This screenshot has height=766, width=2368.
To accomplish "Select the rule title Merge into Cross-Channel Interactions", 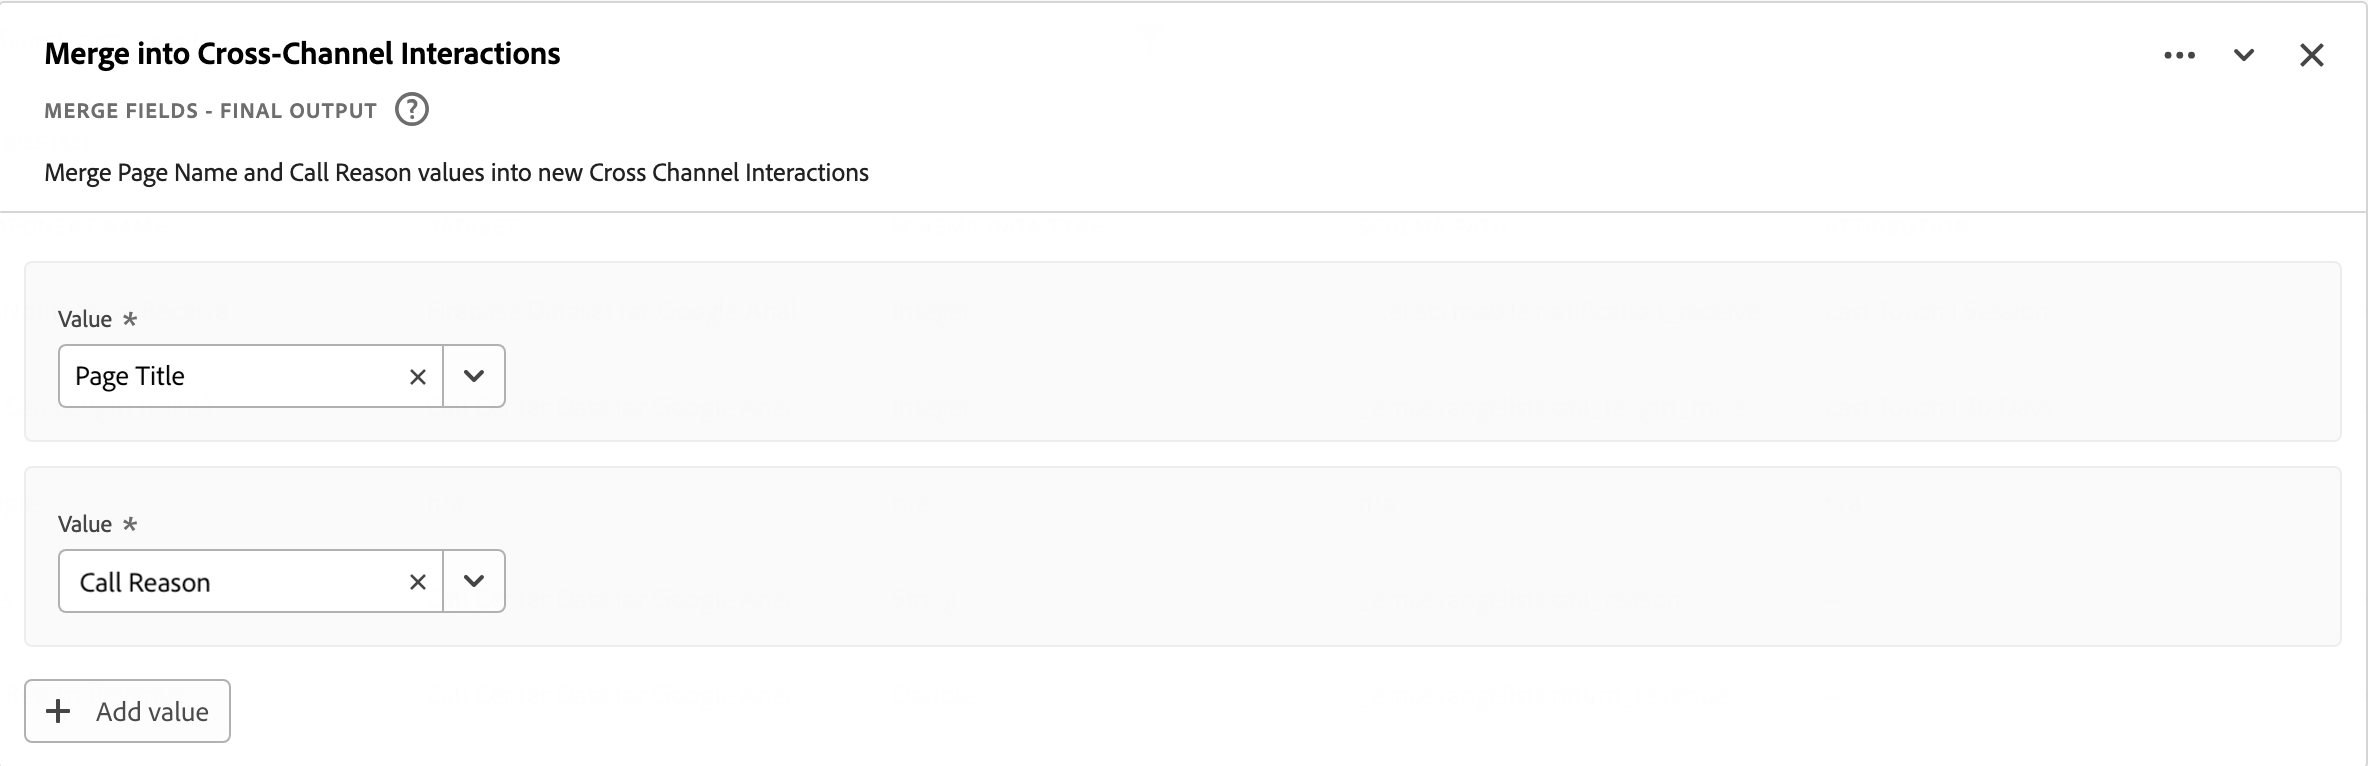I will 302,54.
